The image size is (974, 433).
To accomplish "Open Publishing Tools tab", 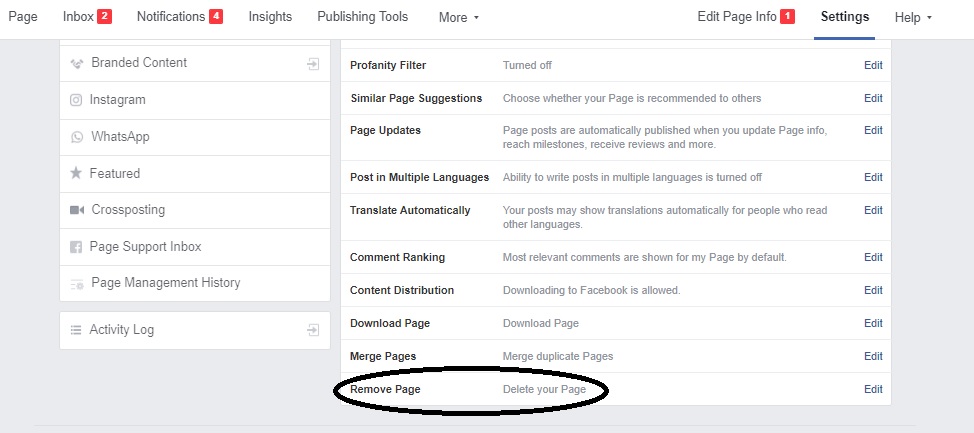I will click(363, 17).
